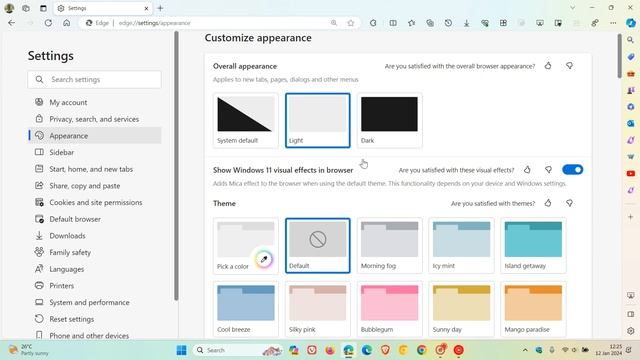Screen dimensions: 640x360
Task: Open the Settings and more ellipsis menu
Action: [x=613, y=23]
